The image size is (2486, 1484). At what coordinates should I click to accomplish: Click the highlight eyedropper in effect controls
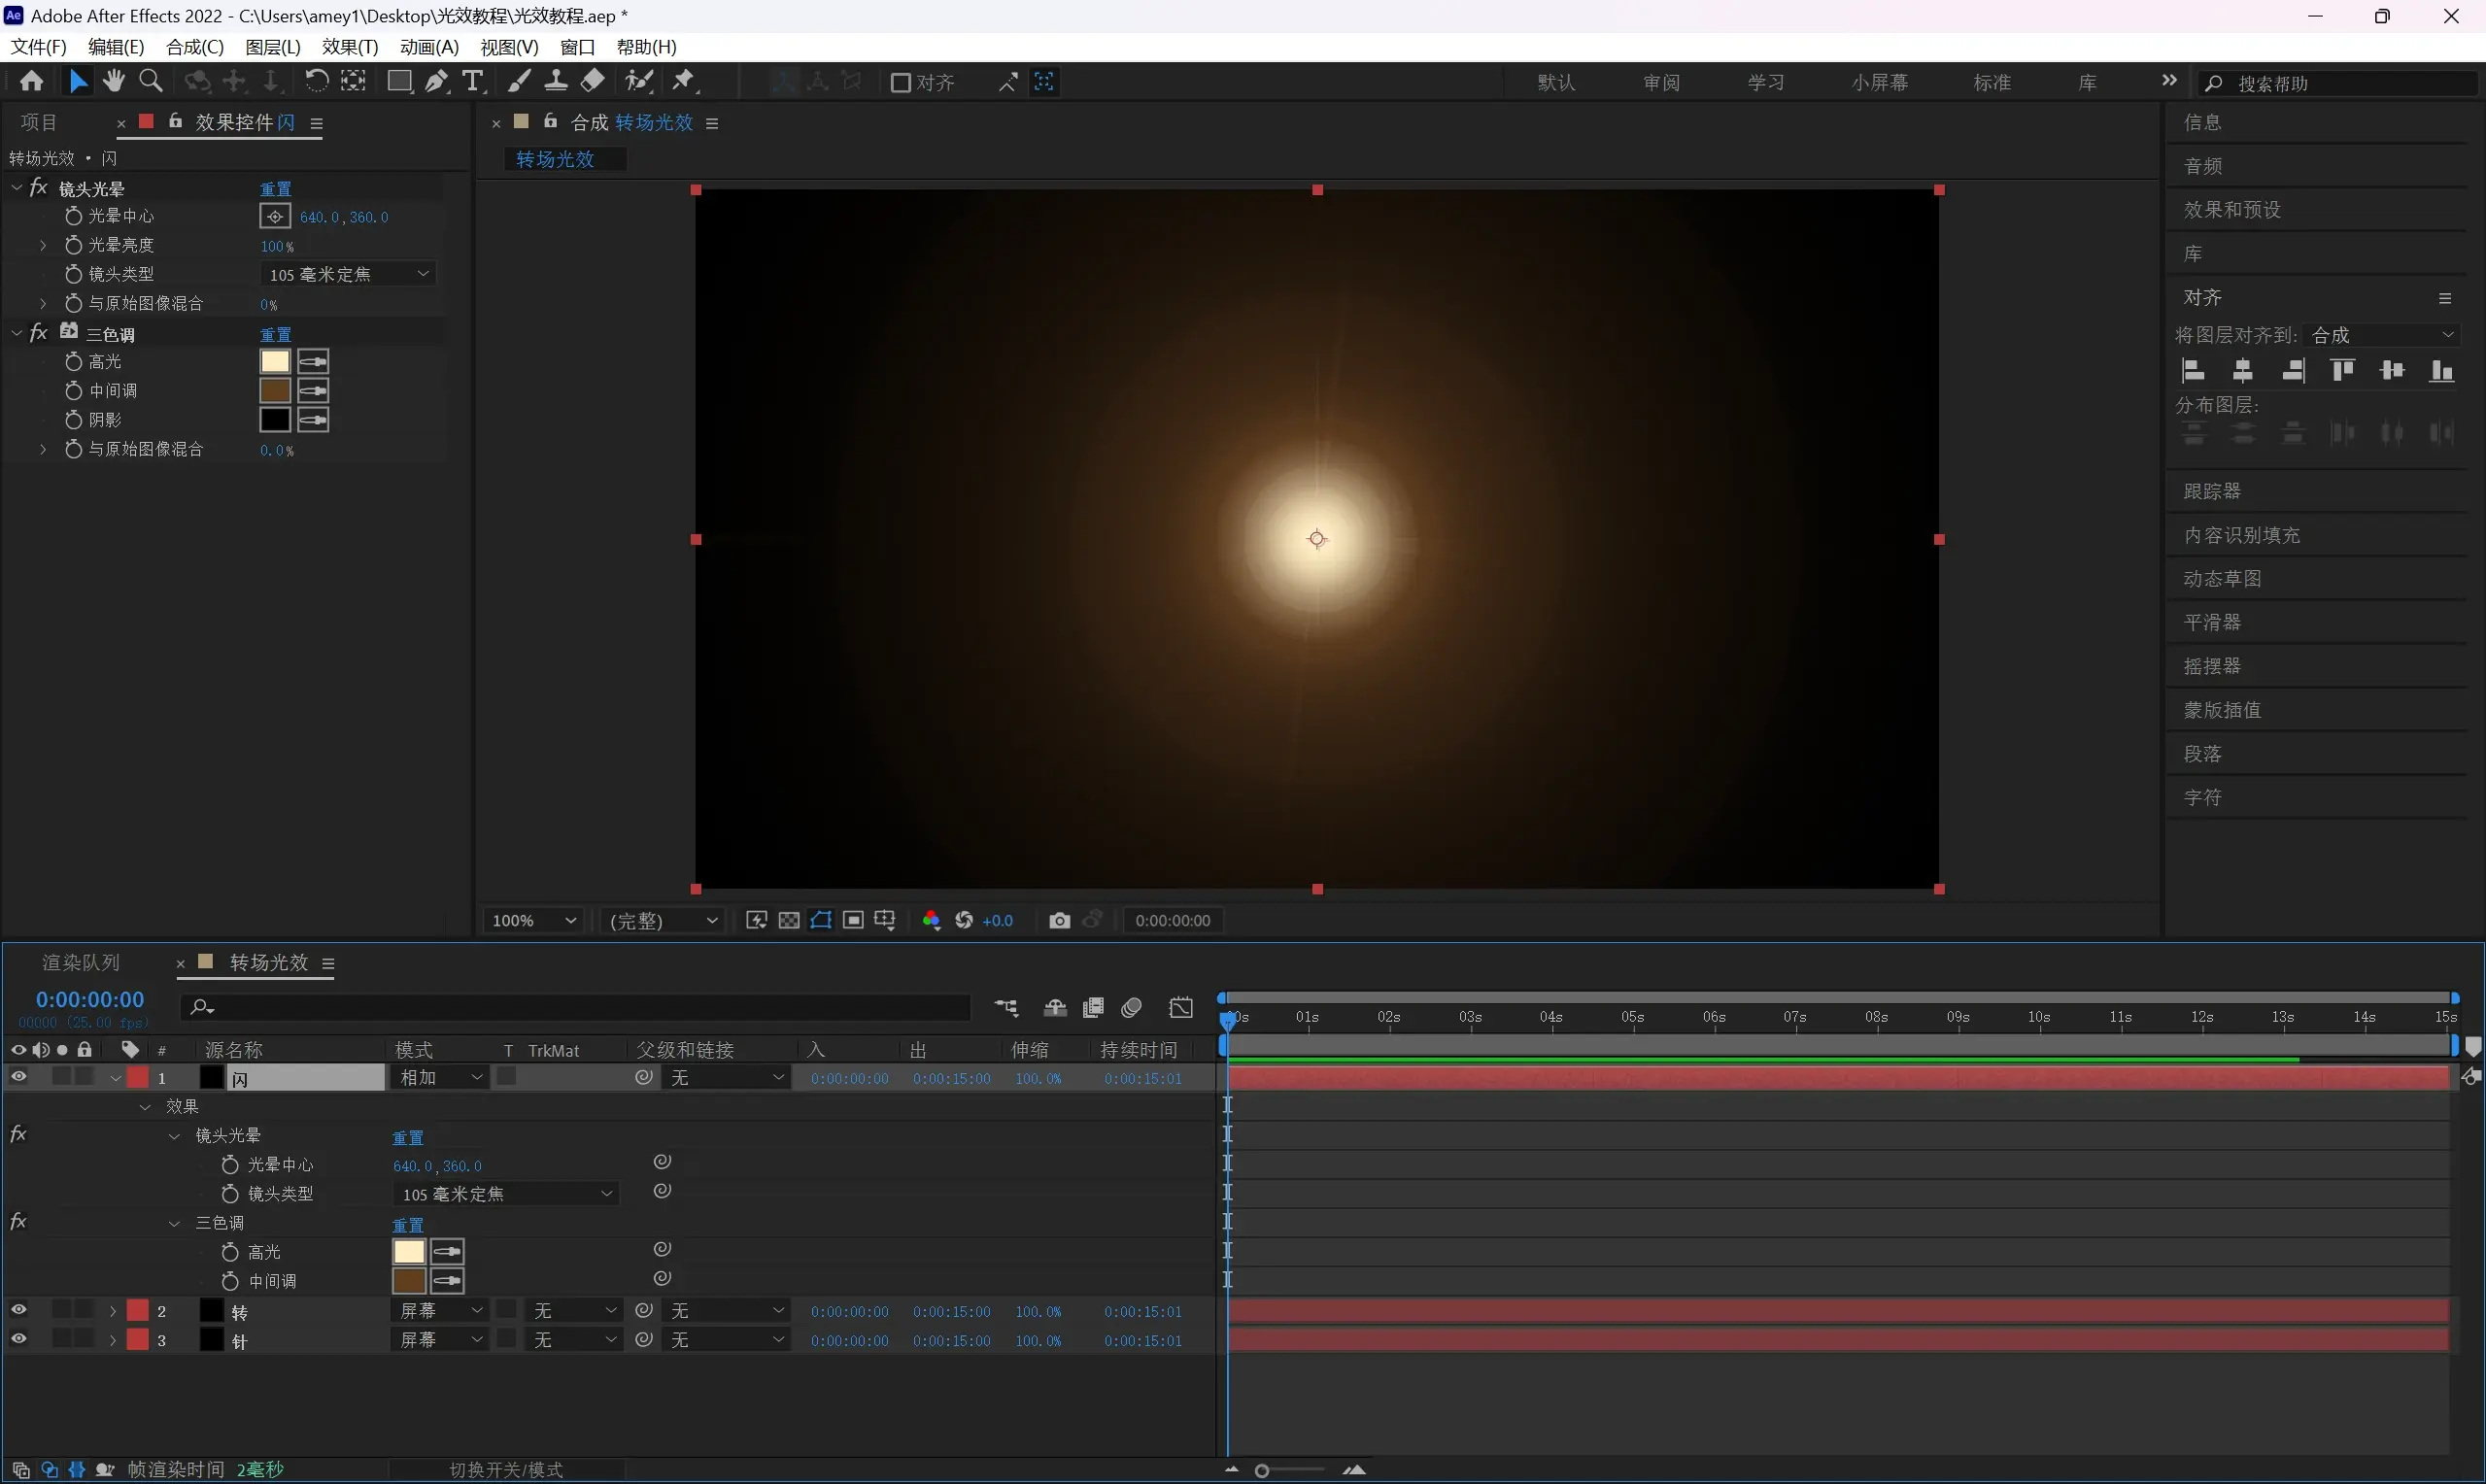click(313, 362)
